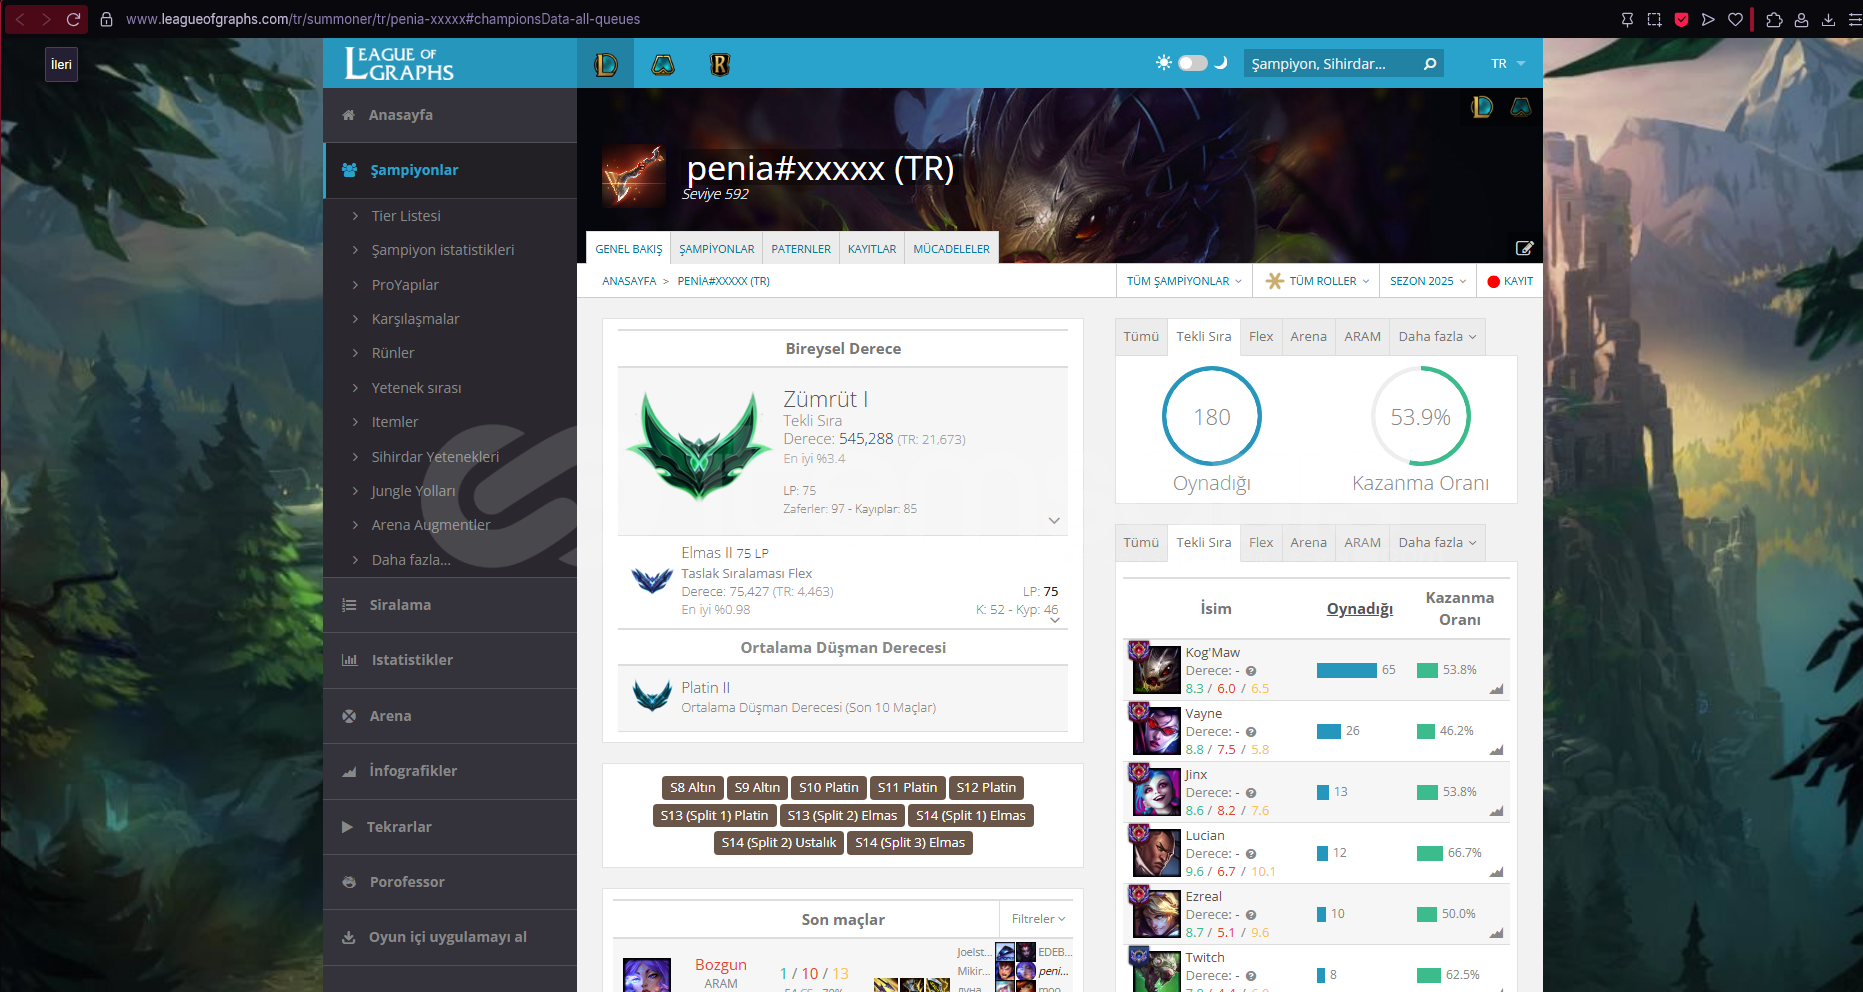Click the Ezreal champion portrait
Viewport: 1863px width, 992px height.
(x=1156, y=913)
